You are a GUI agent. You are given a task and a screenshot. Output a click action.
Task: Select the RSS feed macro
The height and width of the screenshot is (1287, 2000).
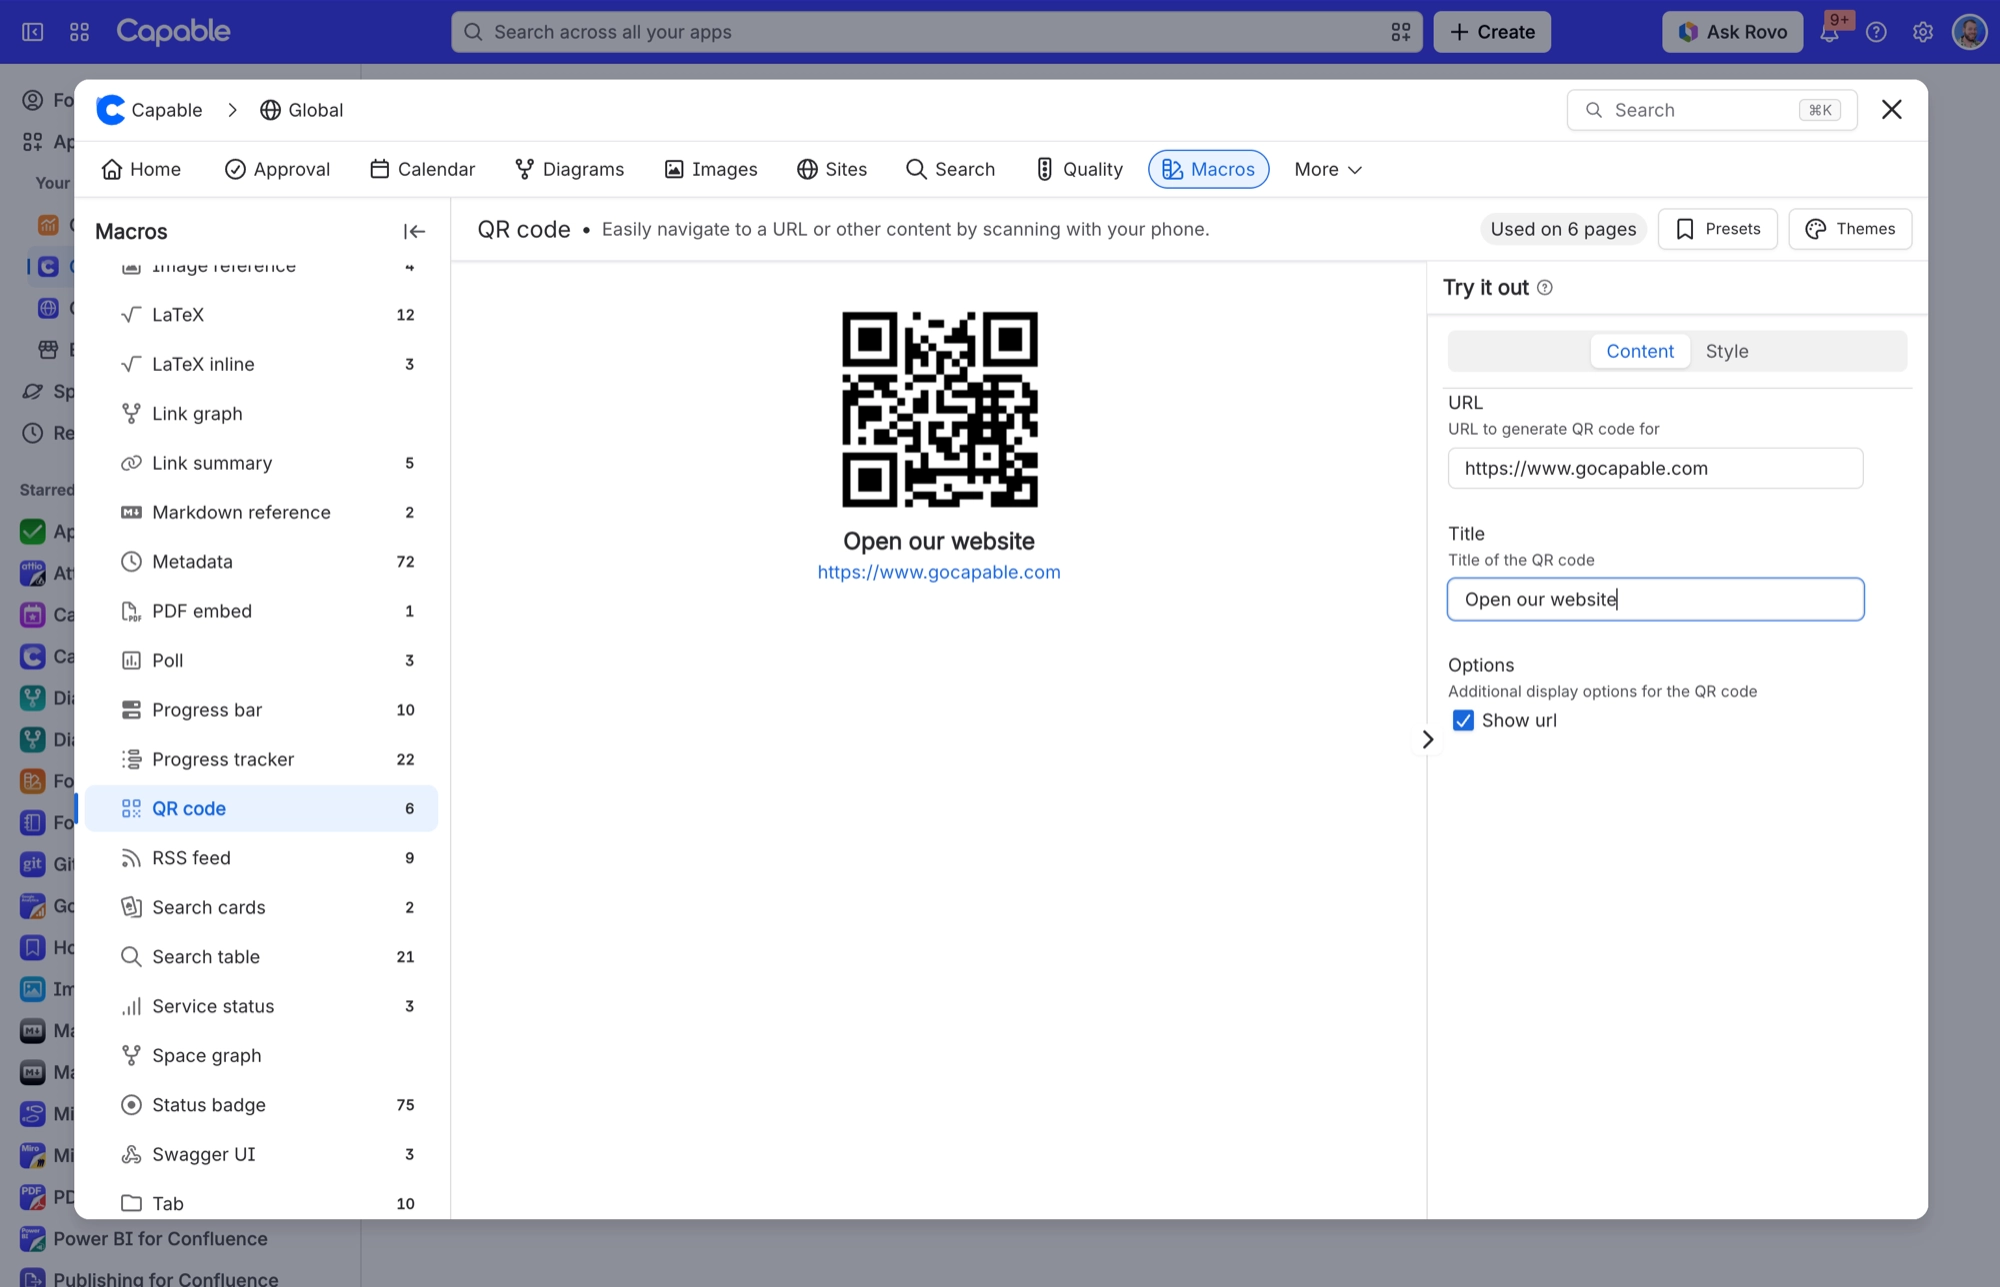pos(261,858)
